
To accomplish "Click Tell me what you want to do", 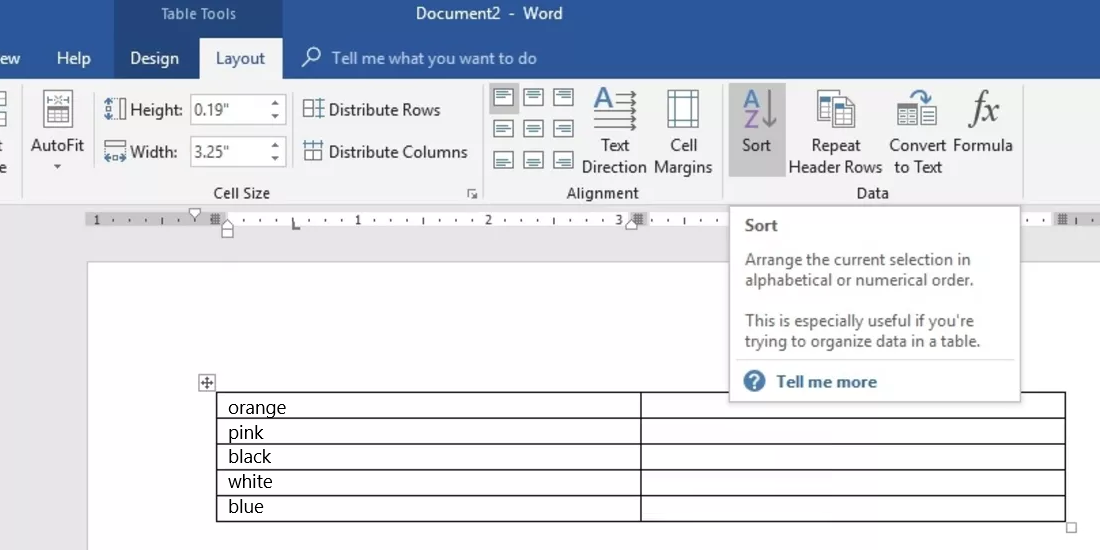I will tap(434, 58).
